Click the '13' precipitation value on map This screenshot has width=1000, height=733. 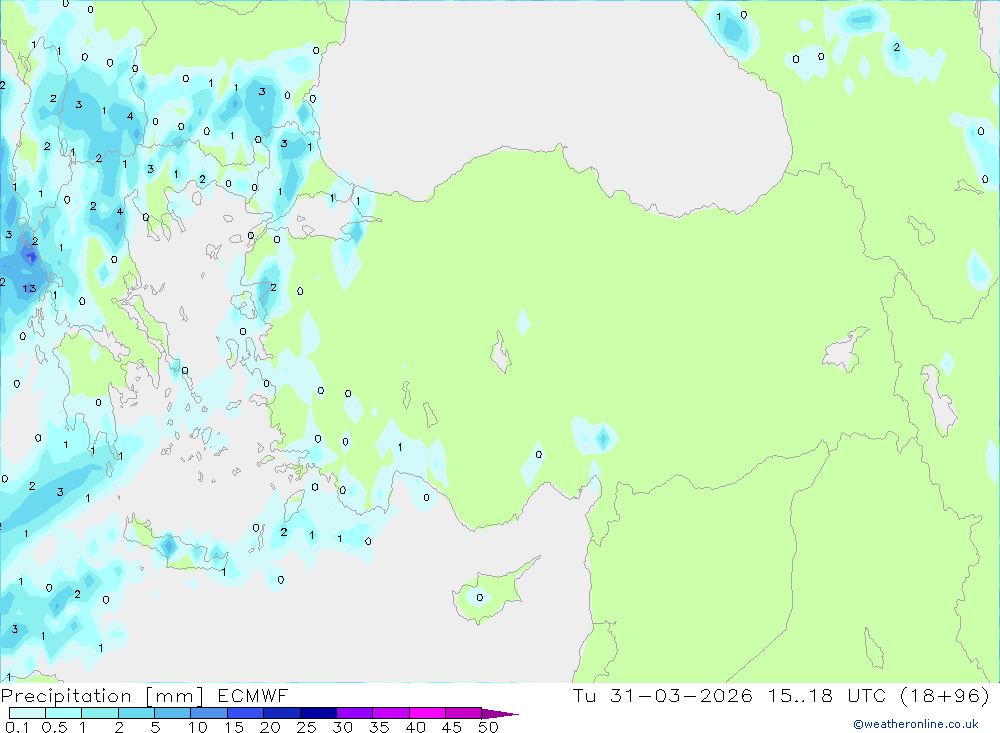coord(29,288)
